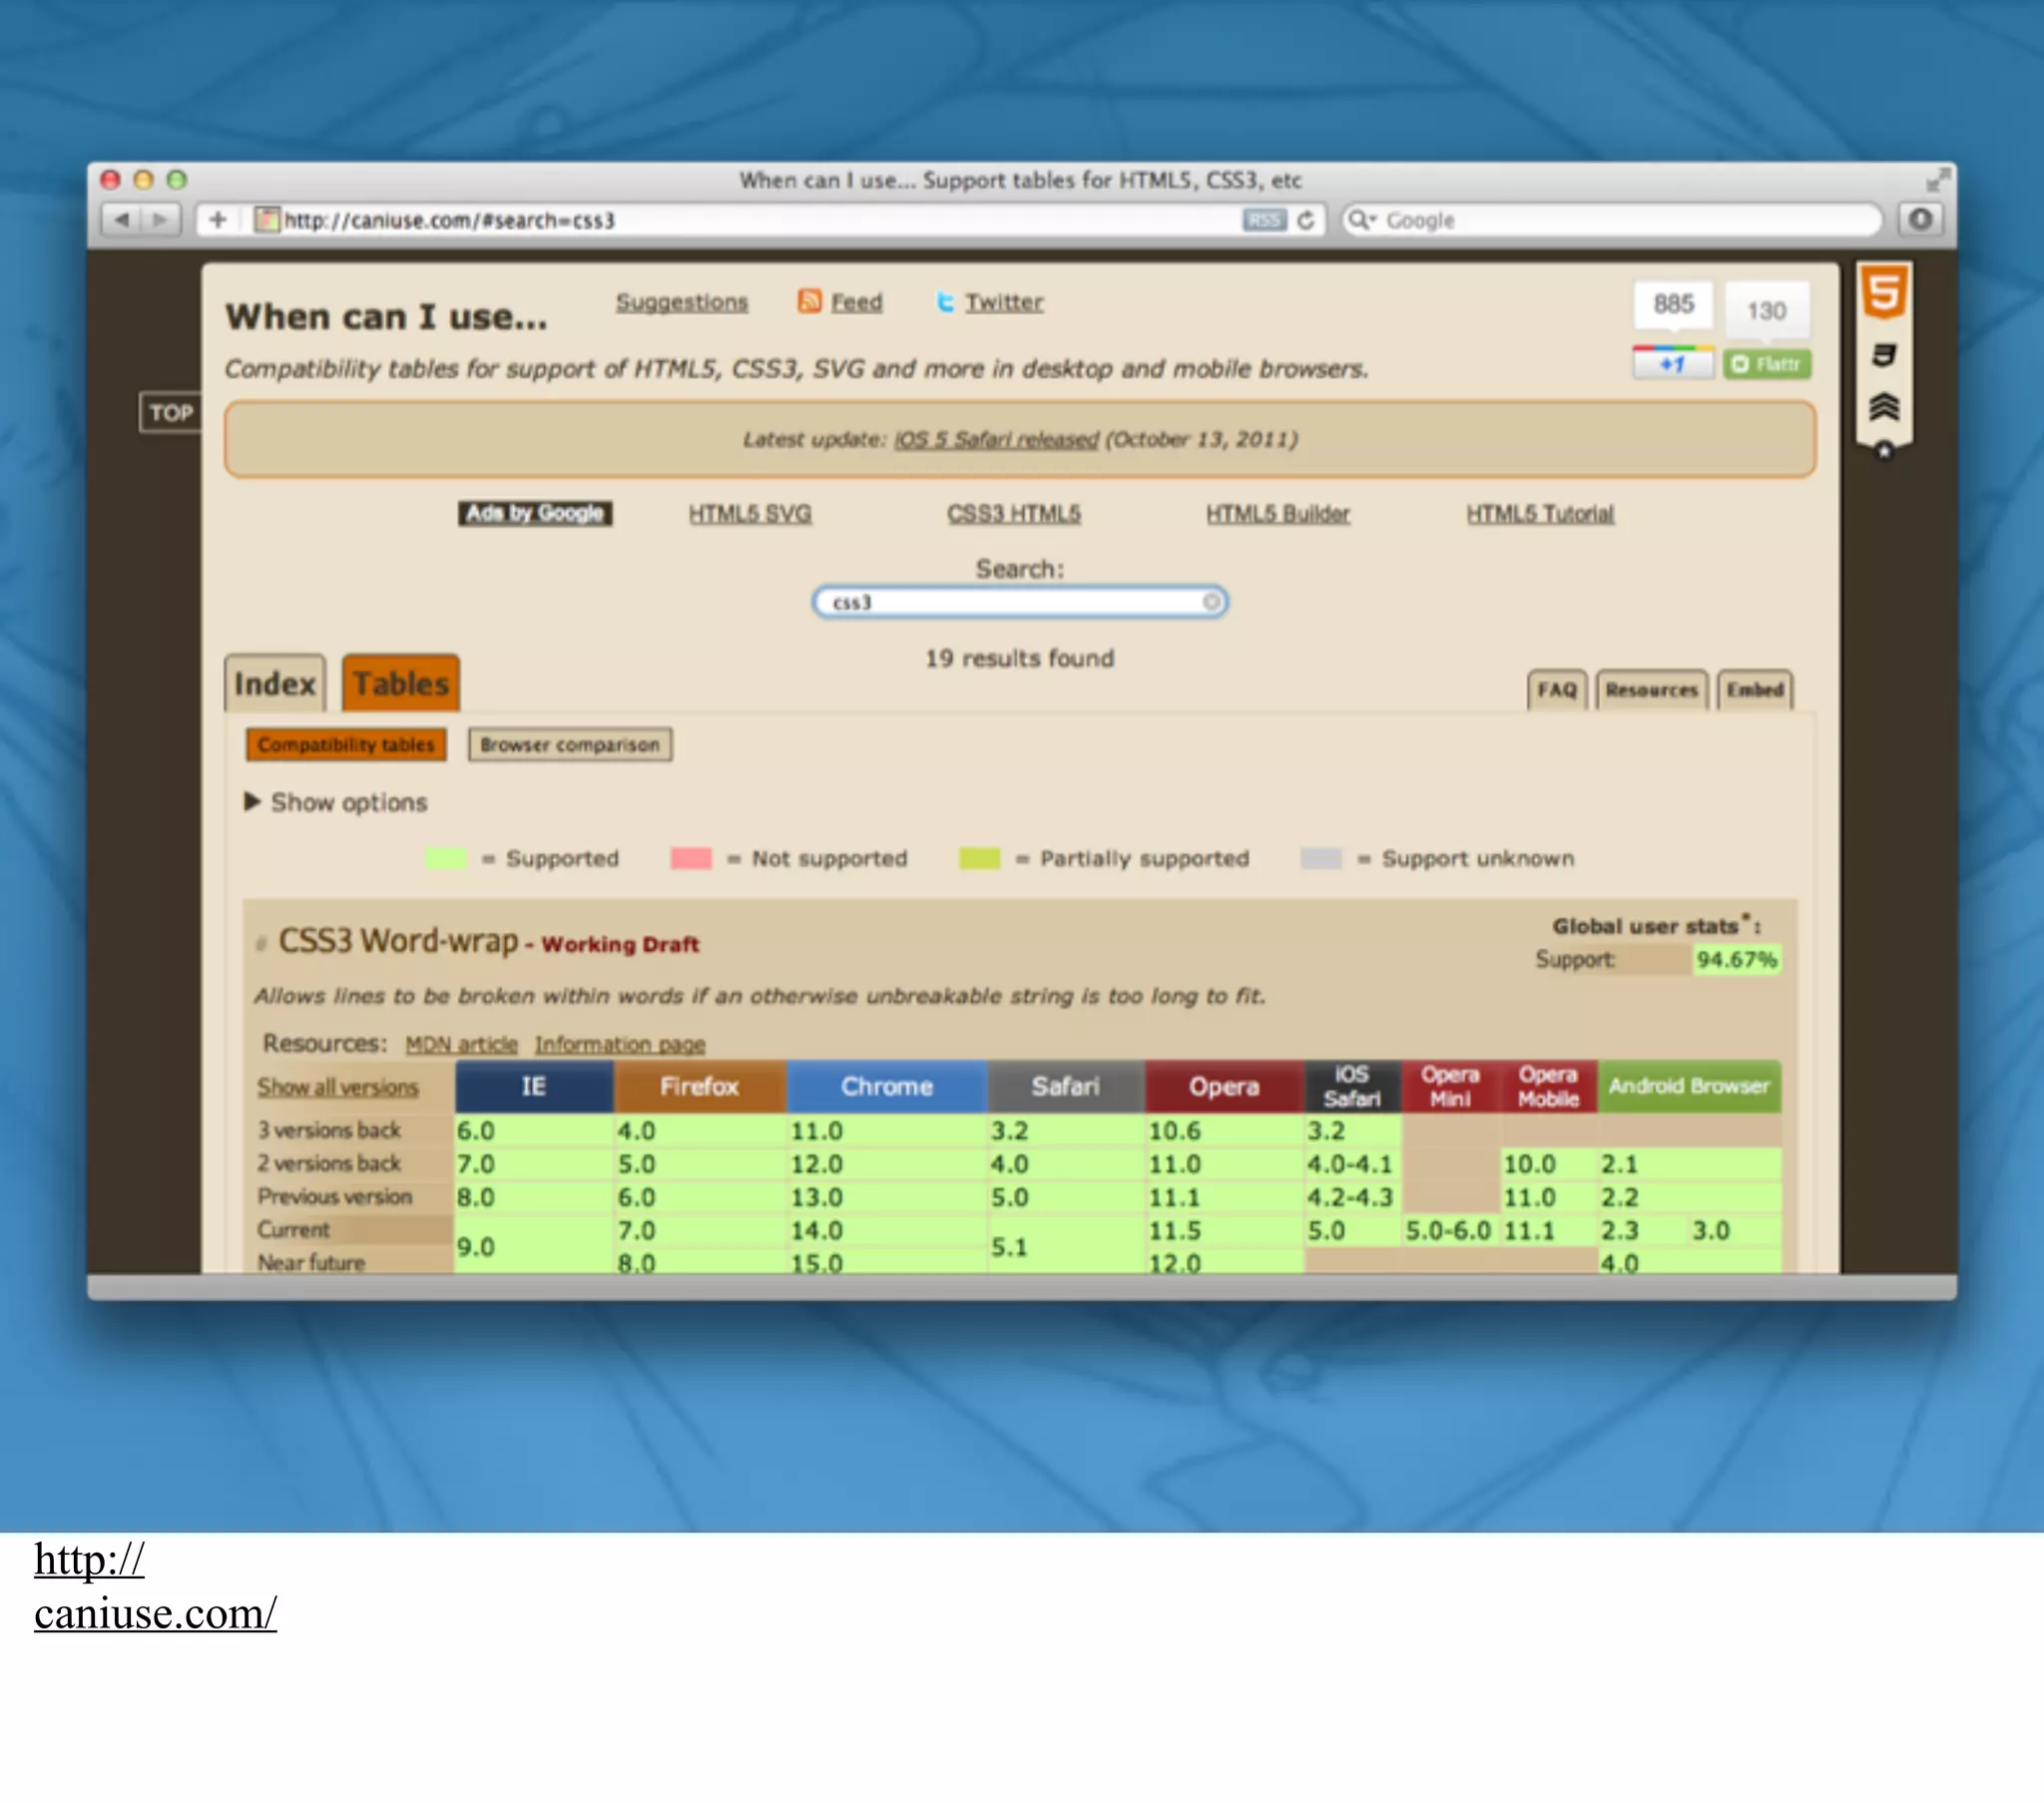Toggle the Compatibility tables view
The image size is (2044, 1803).
point(346,745)
